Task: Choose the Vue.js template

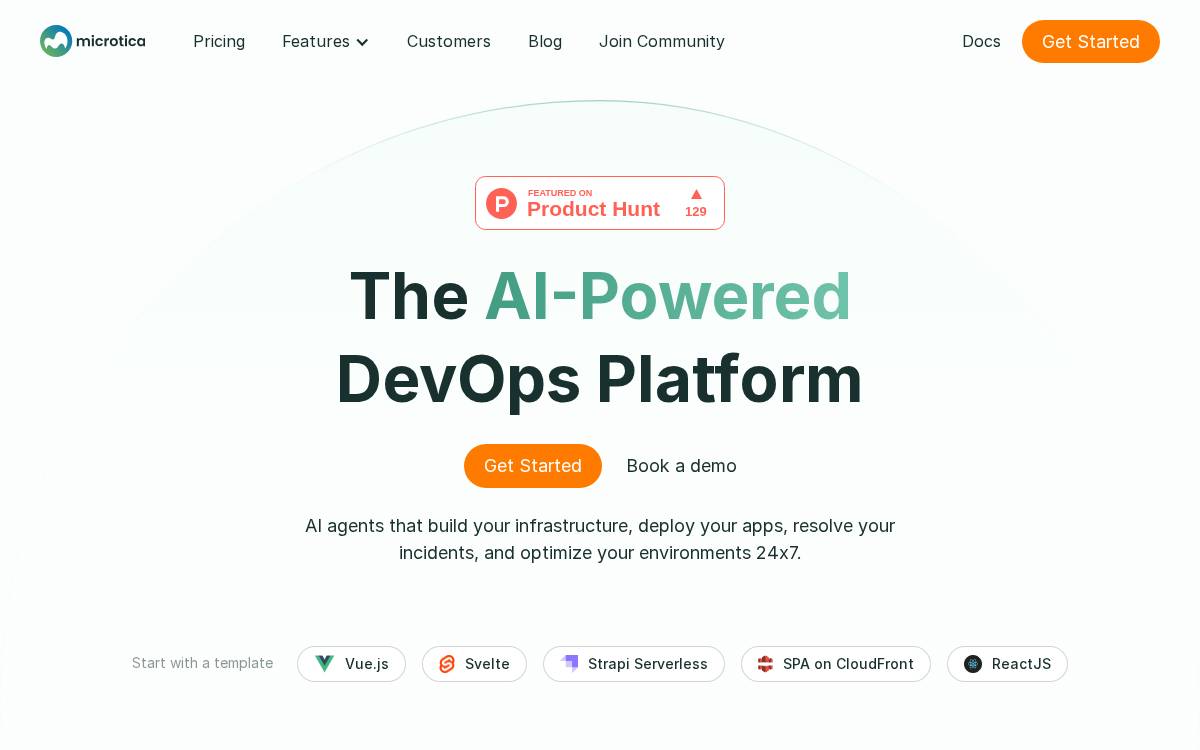Action: coord(351,664)
